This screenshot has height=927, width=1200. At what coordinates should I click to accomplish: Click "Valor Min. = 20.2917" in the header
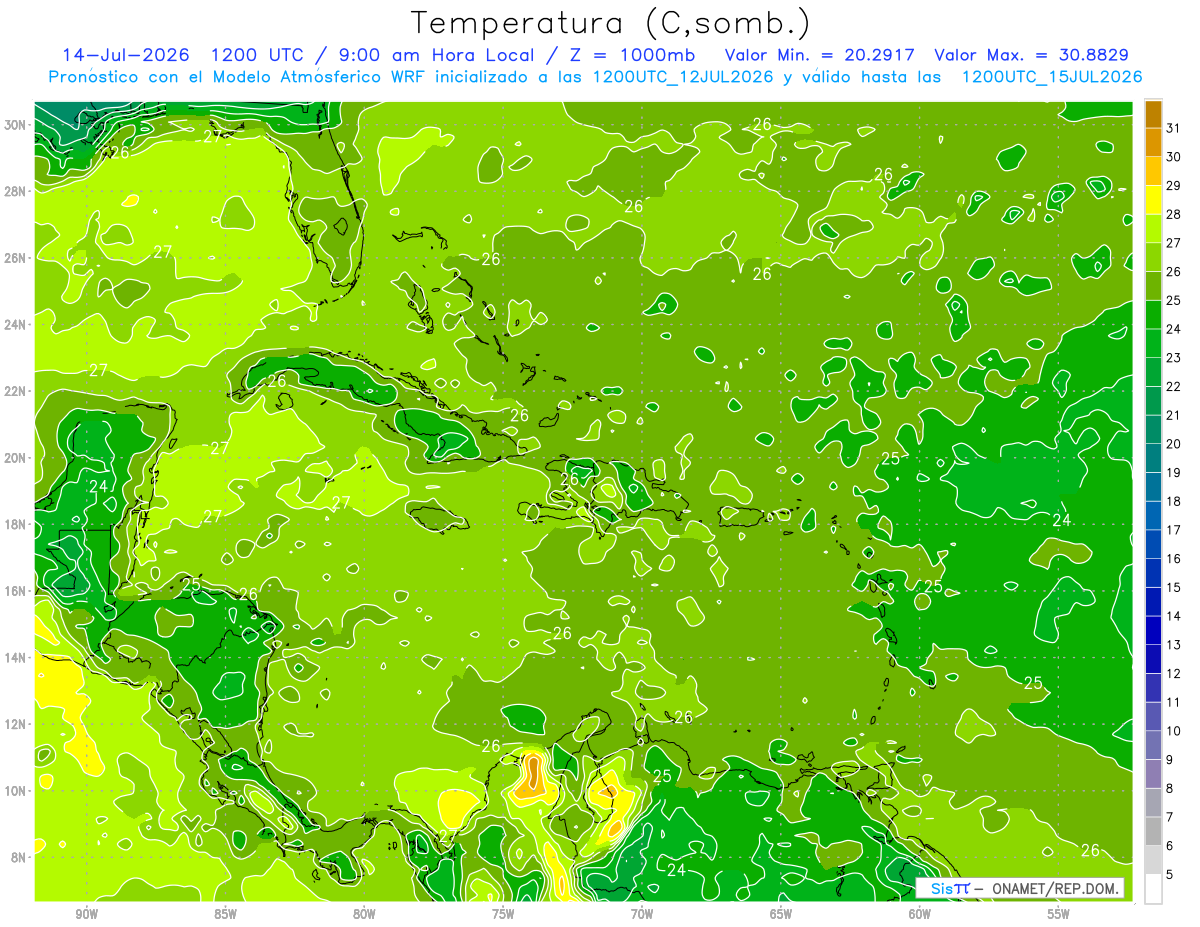[x=822, y=54]
